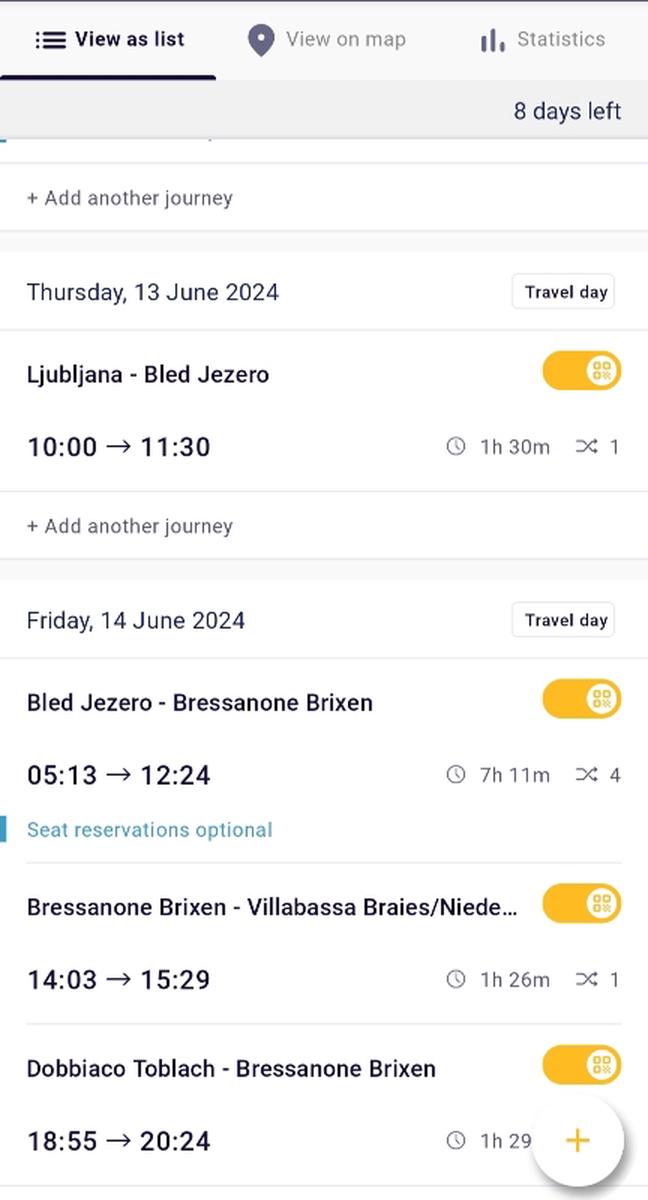The image size is (648, 1200).
Task: Click Travel day badge for Friday 14 June
Action: (x=564, y=620)
